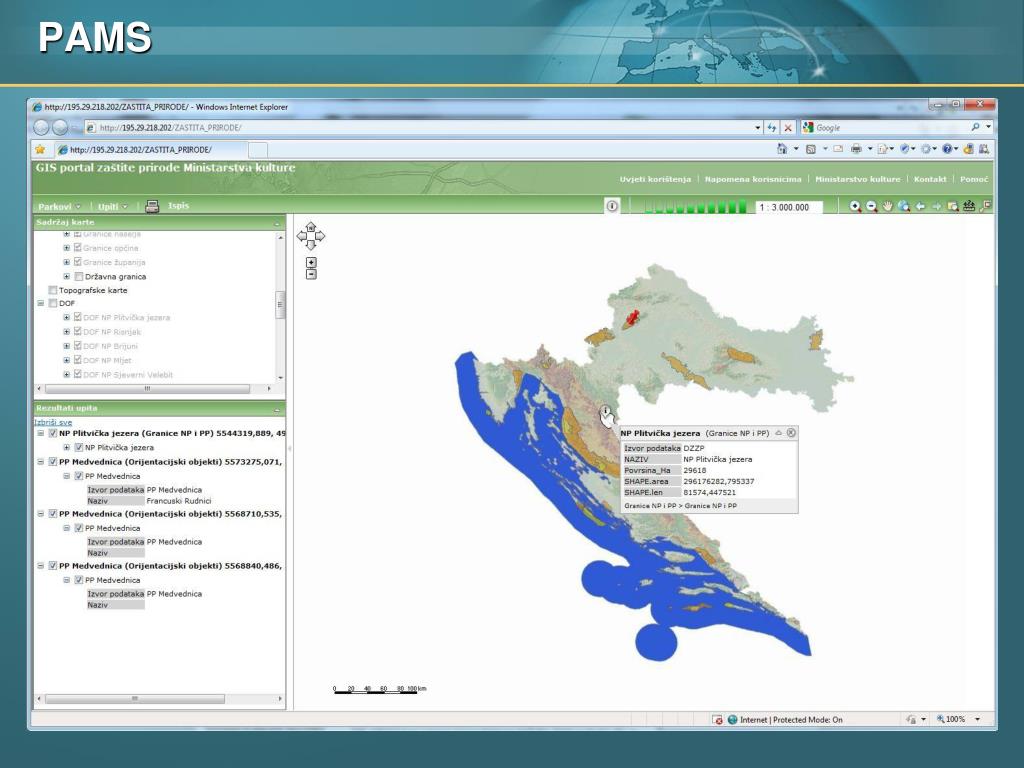Minimize the Sadržaj karte panel
The height and width of the screenshot is (768, 1024).
[277, 223]
